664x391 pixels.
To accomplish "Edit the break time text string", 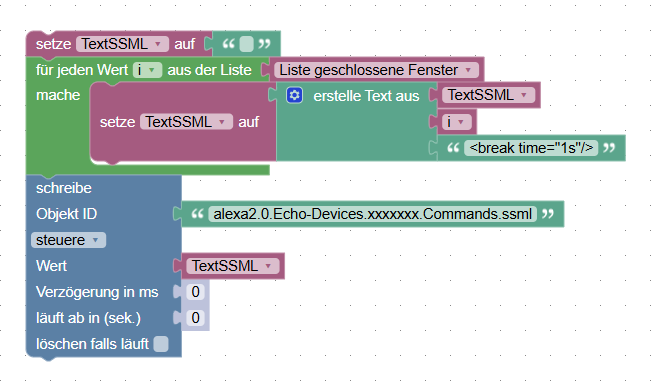I will click(x=531, y=148).
